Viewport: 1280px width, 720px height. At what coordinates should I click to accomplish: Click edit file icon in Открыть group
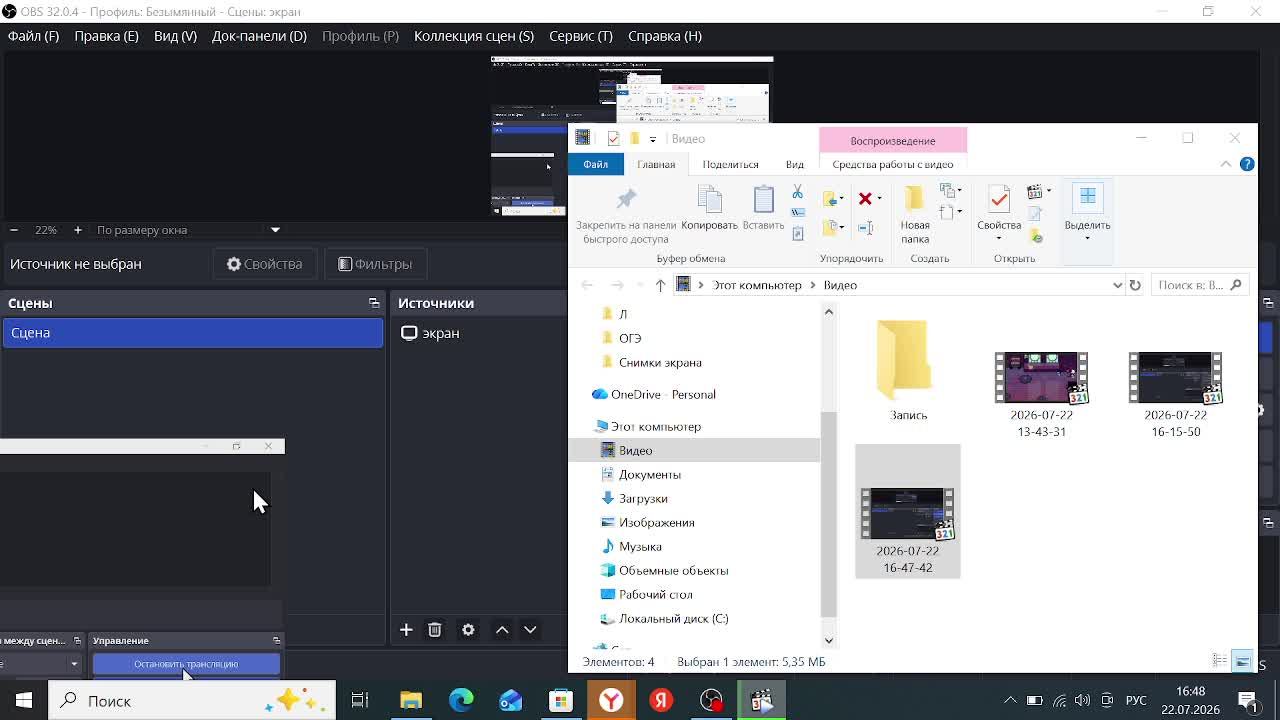click(1036, 214)
